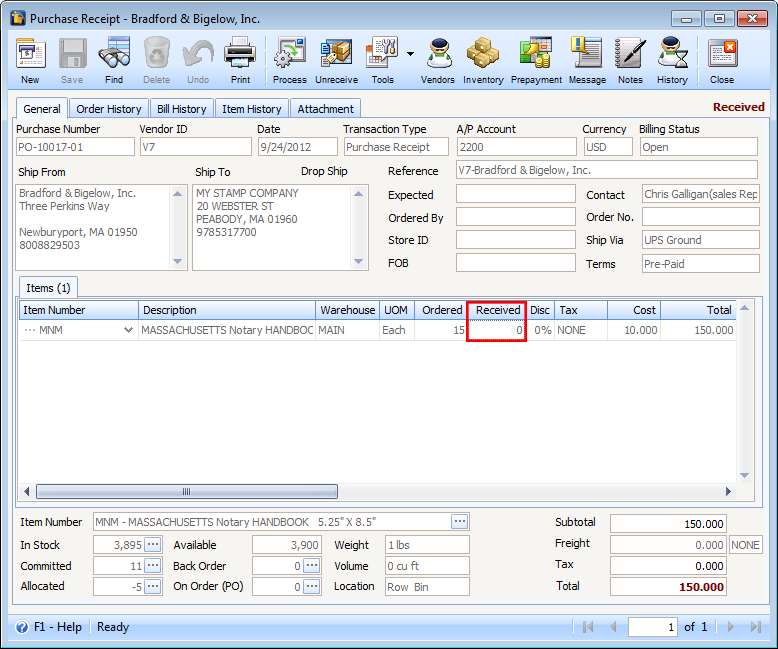Click the record number box
Viewport: 778px width, 649px height.
coord(653,627)
